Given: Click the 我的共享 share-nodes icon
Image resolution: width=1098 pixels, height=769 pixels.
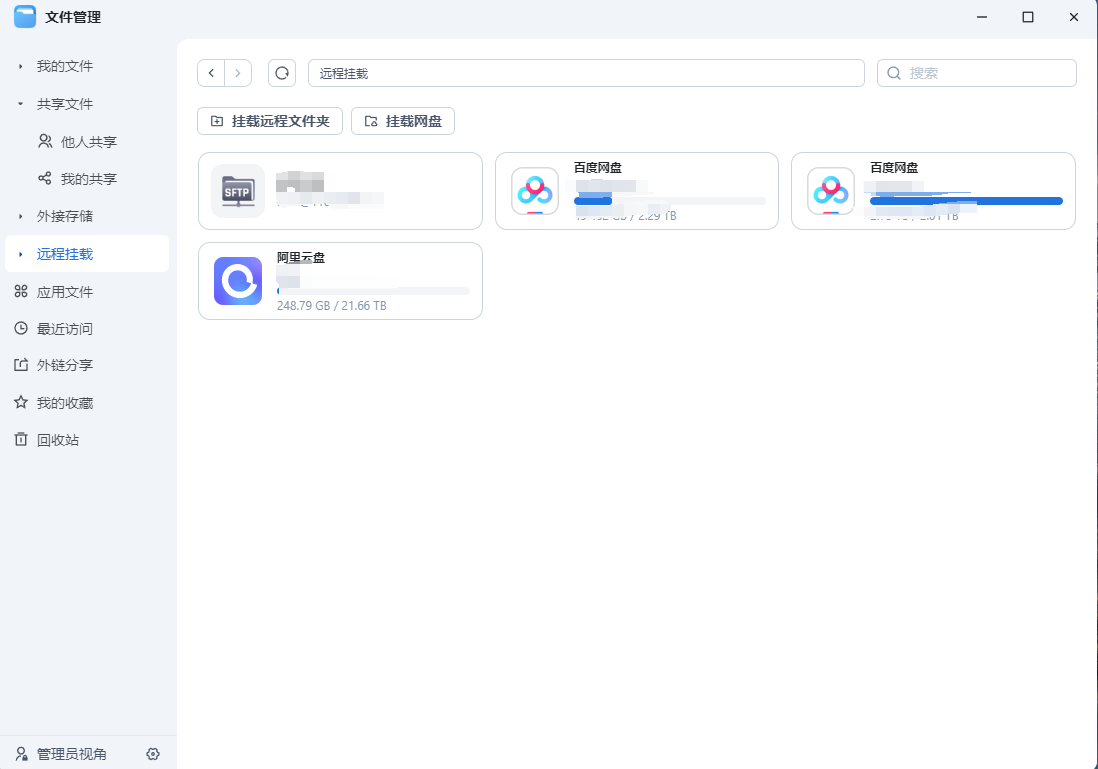Looking at the screenshot, I should 45,179.
